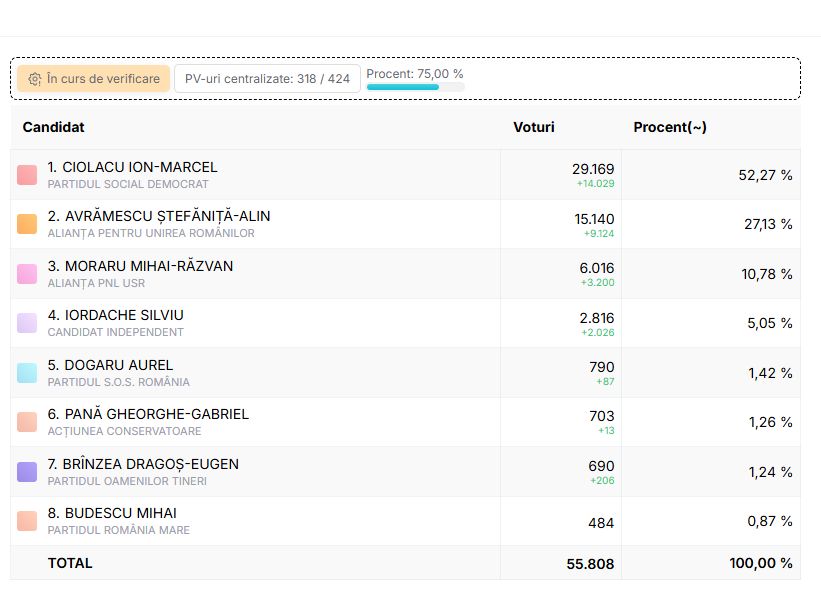This screenshot has height=605, width=821.
Task: Click the light blue swatch for Dogaru Aurel
Action: [x=27, y=373]
